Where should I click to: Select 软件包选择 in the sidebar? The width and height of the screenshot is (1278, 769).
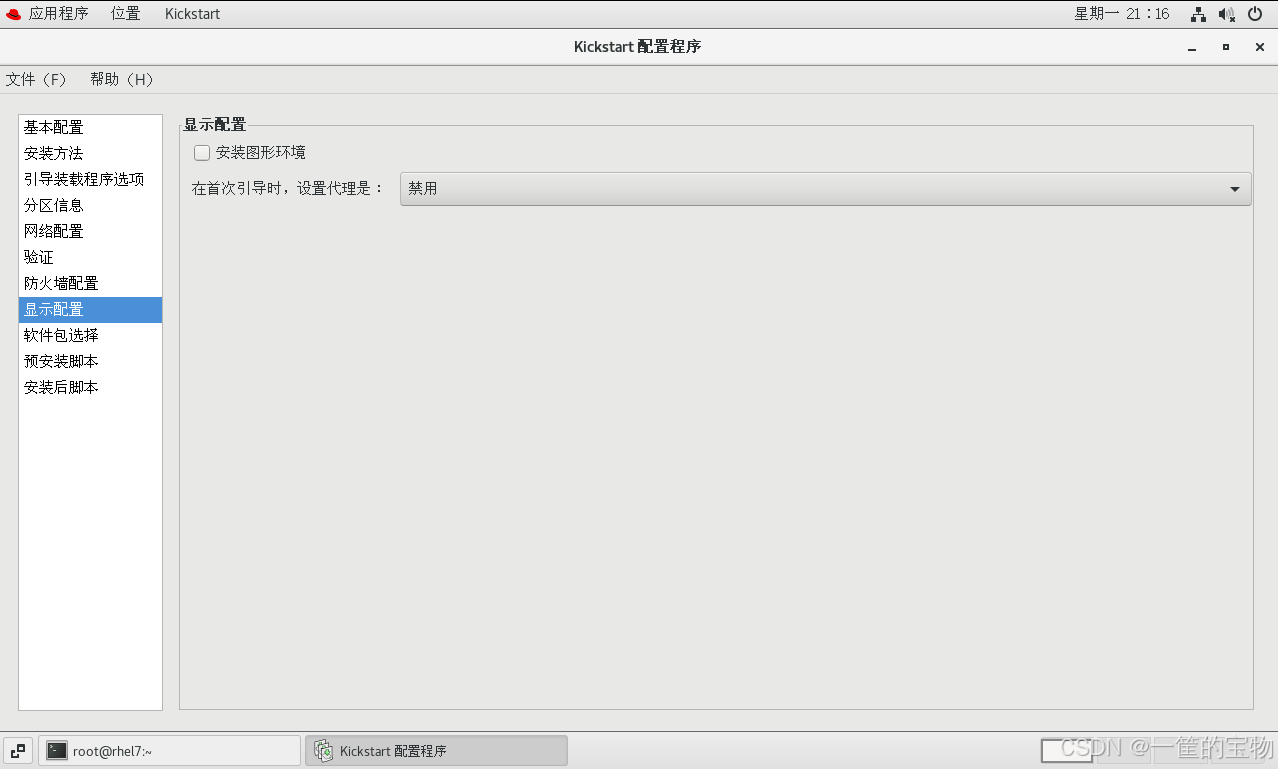click(x=90, y=336)
